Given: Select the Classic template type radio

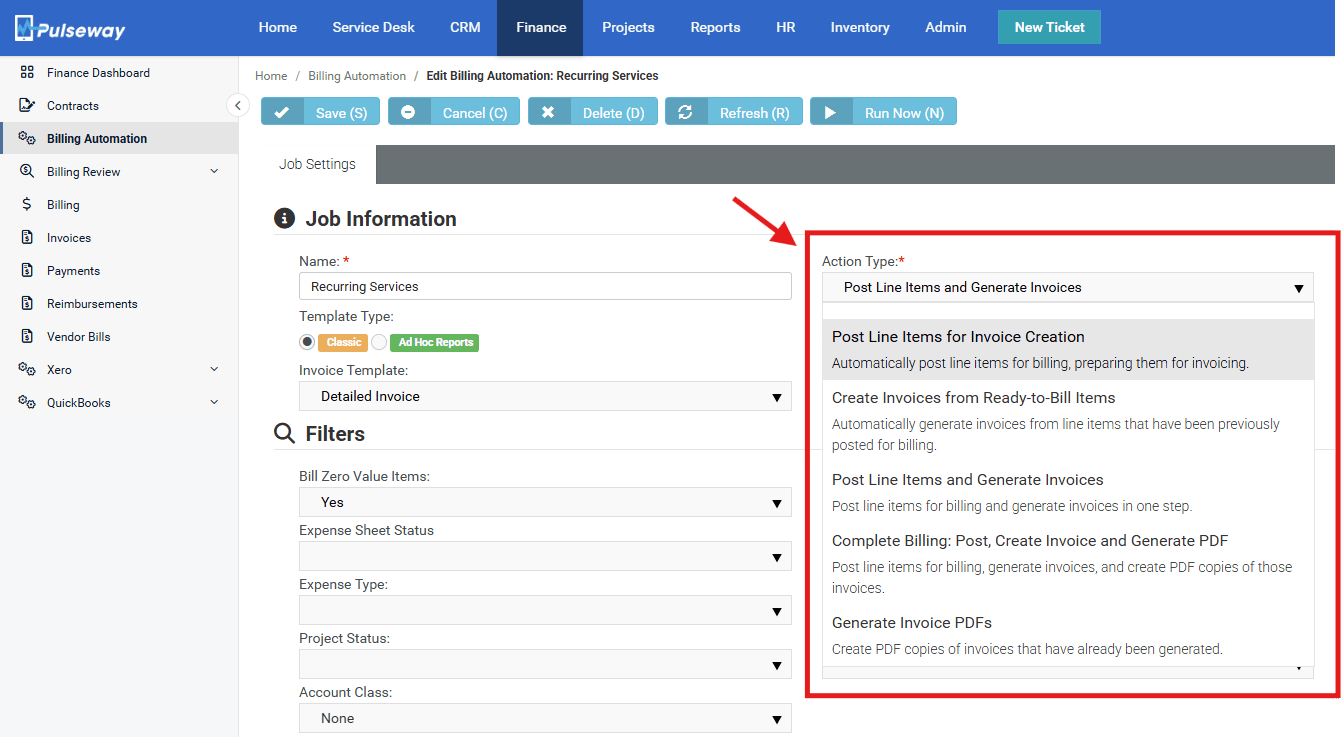Looking at the screenshot, I should pos(308,342).
